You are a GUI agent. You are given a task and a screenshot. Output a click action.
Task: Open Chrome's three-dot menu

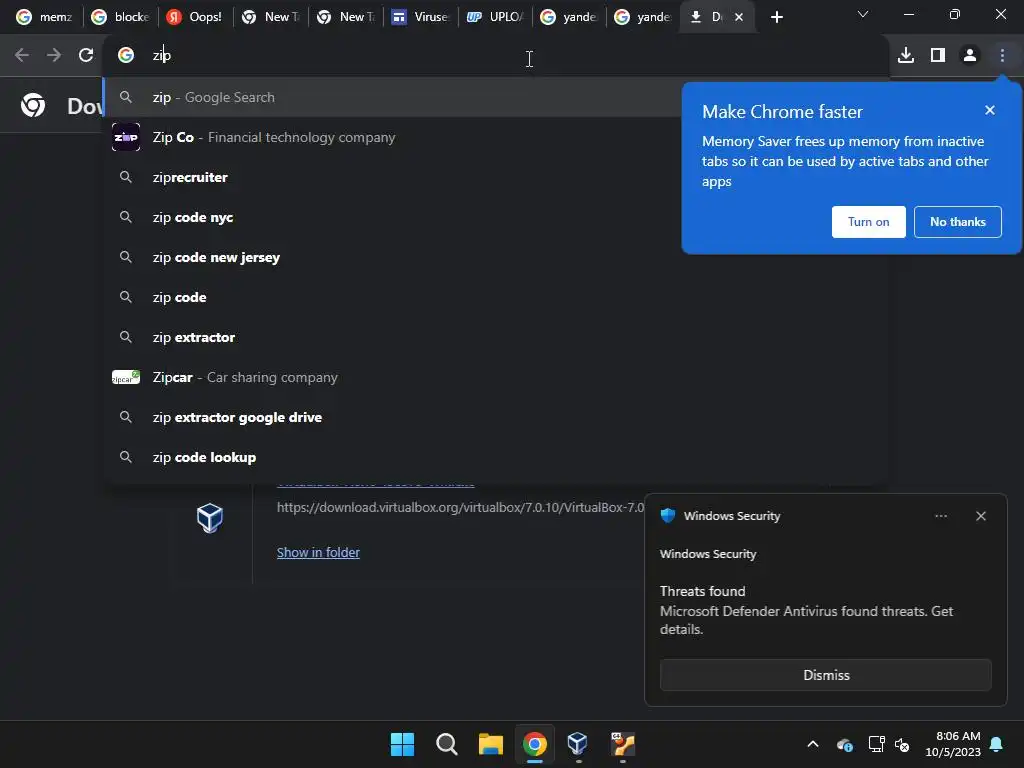click(x=1002, y=56)
